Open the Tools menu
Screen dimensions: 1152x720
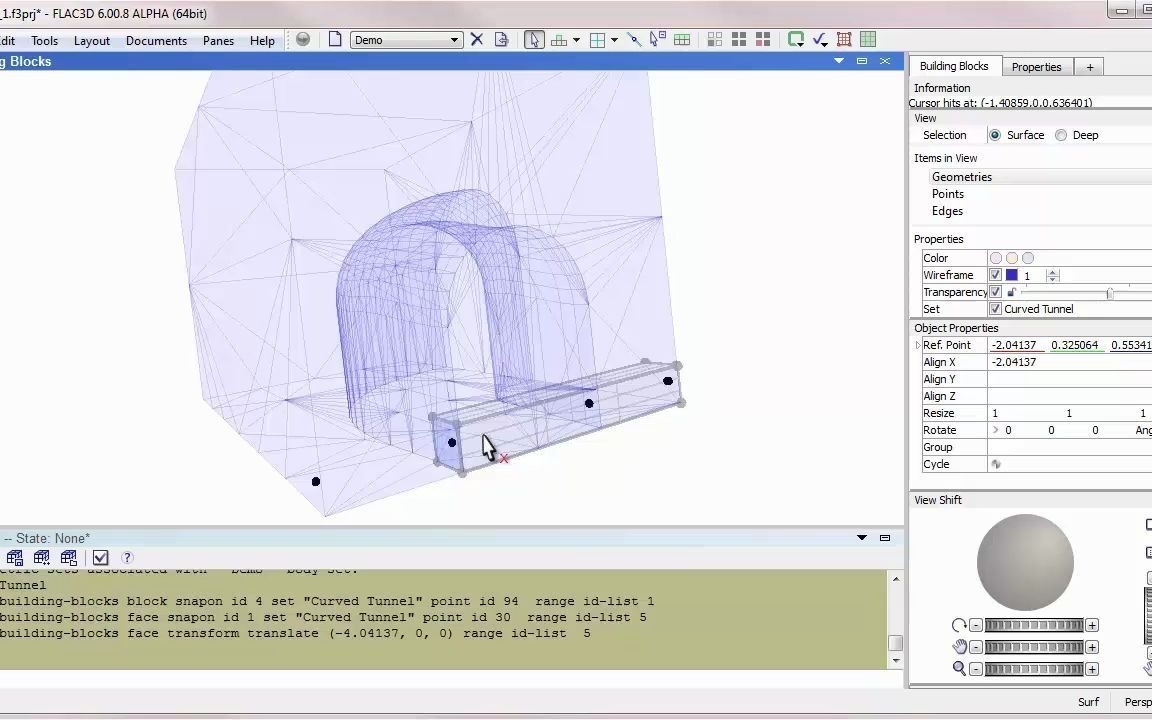44,40
